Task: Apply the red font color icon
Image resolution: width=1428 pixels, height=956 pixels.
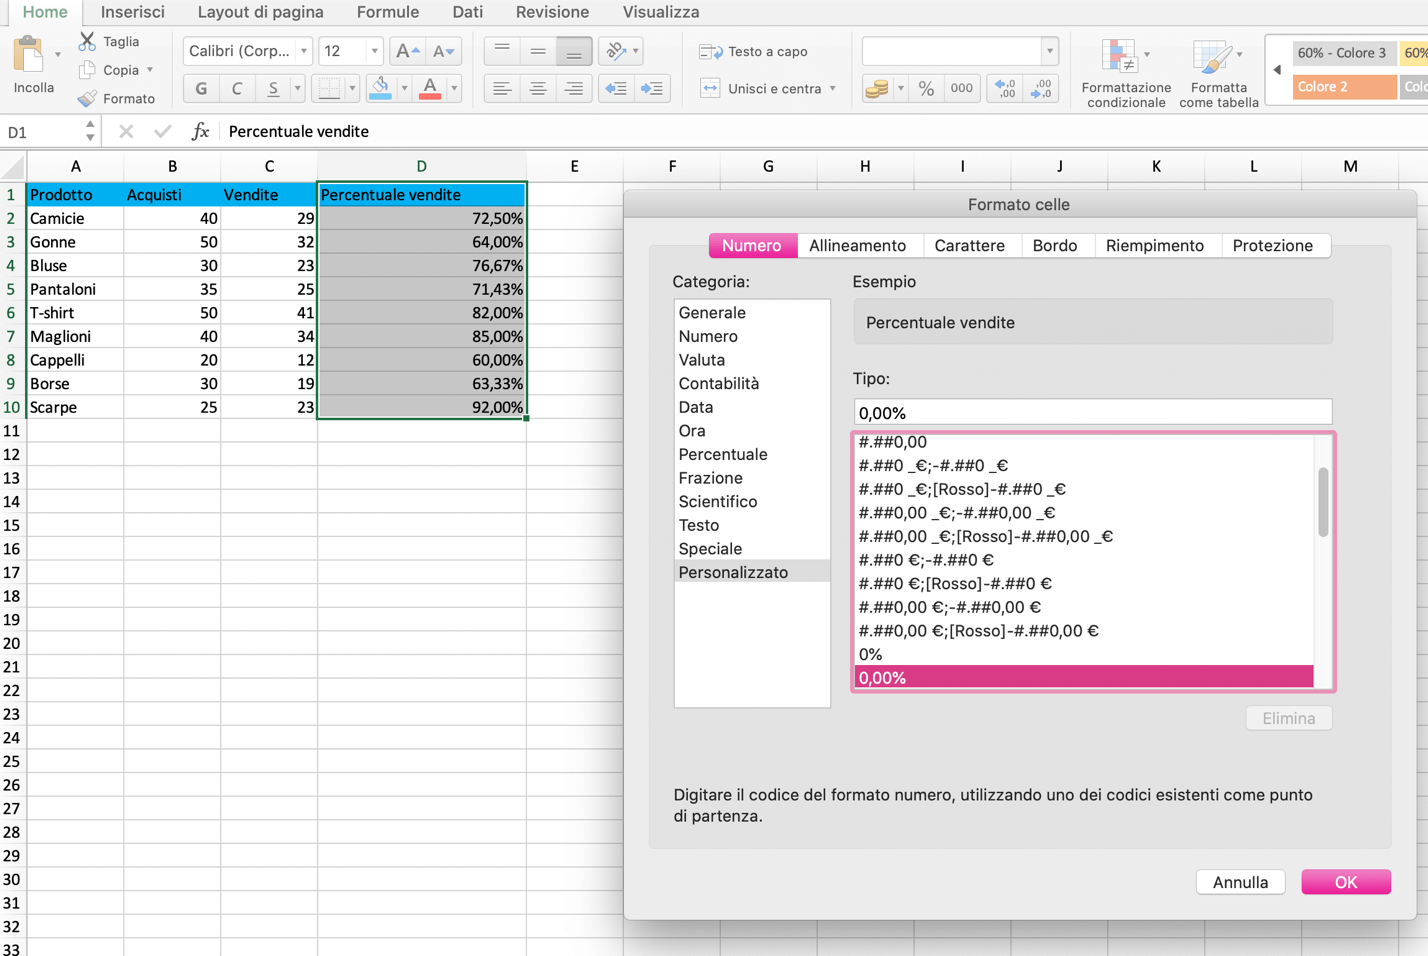Action: (x=430, y=88)
